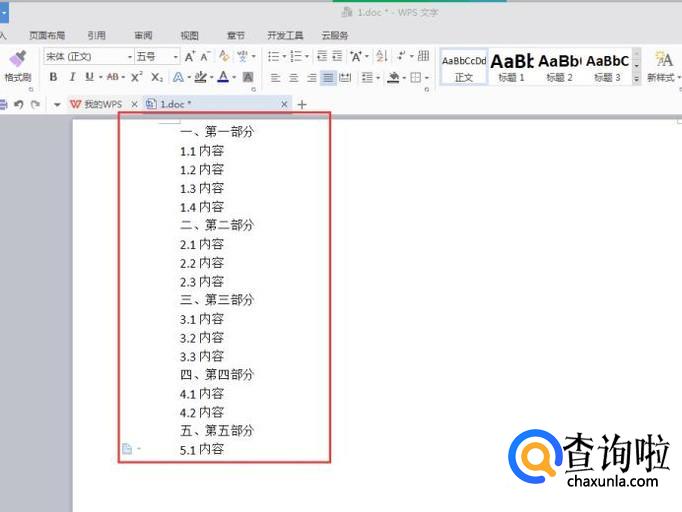Open the 云服务 ribbon tab
Viewport: 682px width, 512px height.
[x=334, y=35]
